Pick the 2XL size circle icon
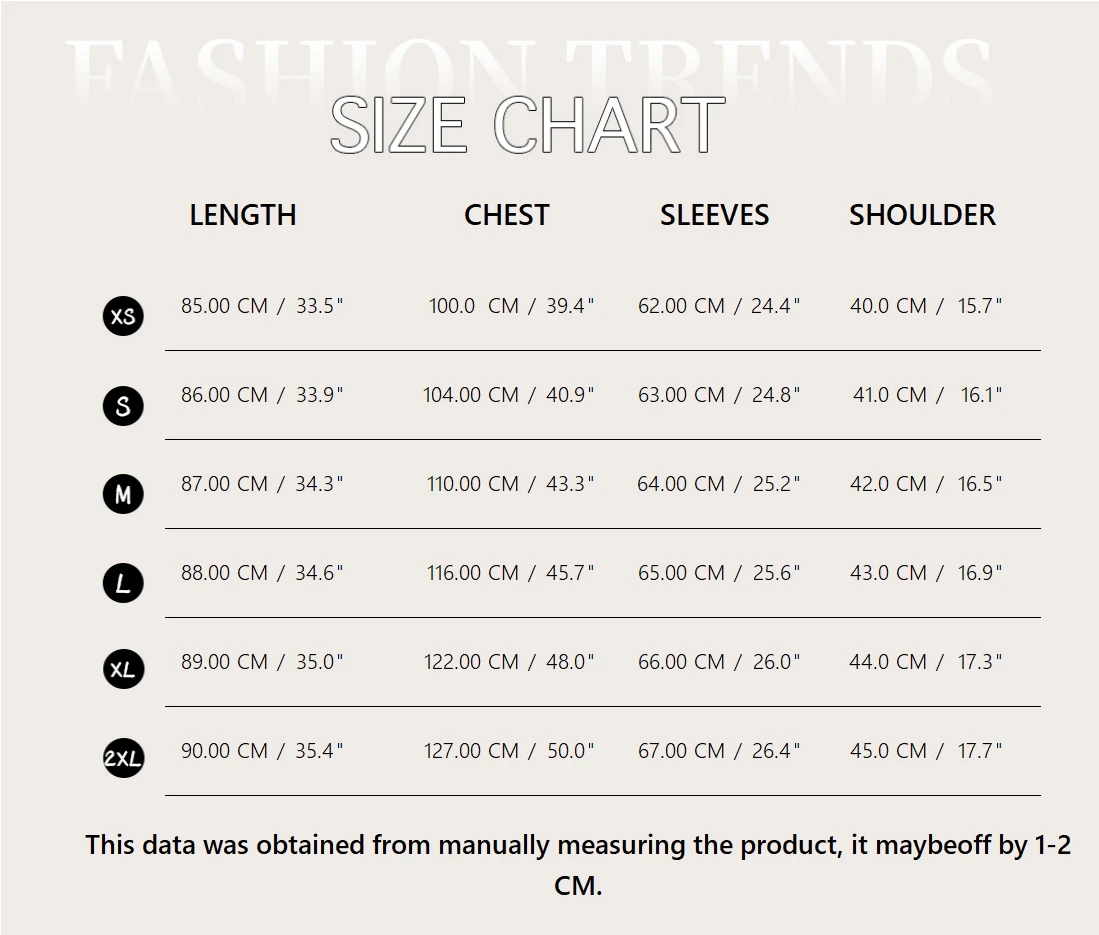Screen dimensions: 1099x935 123,759
